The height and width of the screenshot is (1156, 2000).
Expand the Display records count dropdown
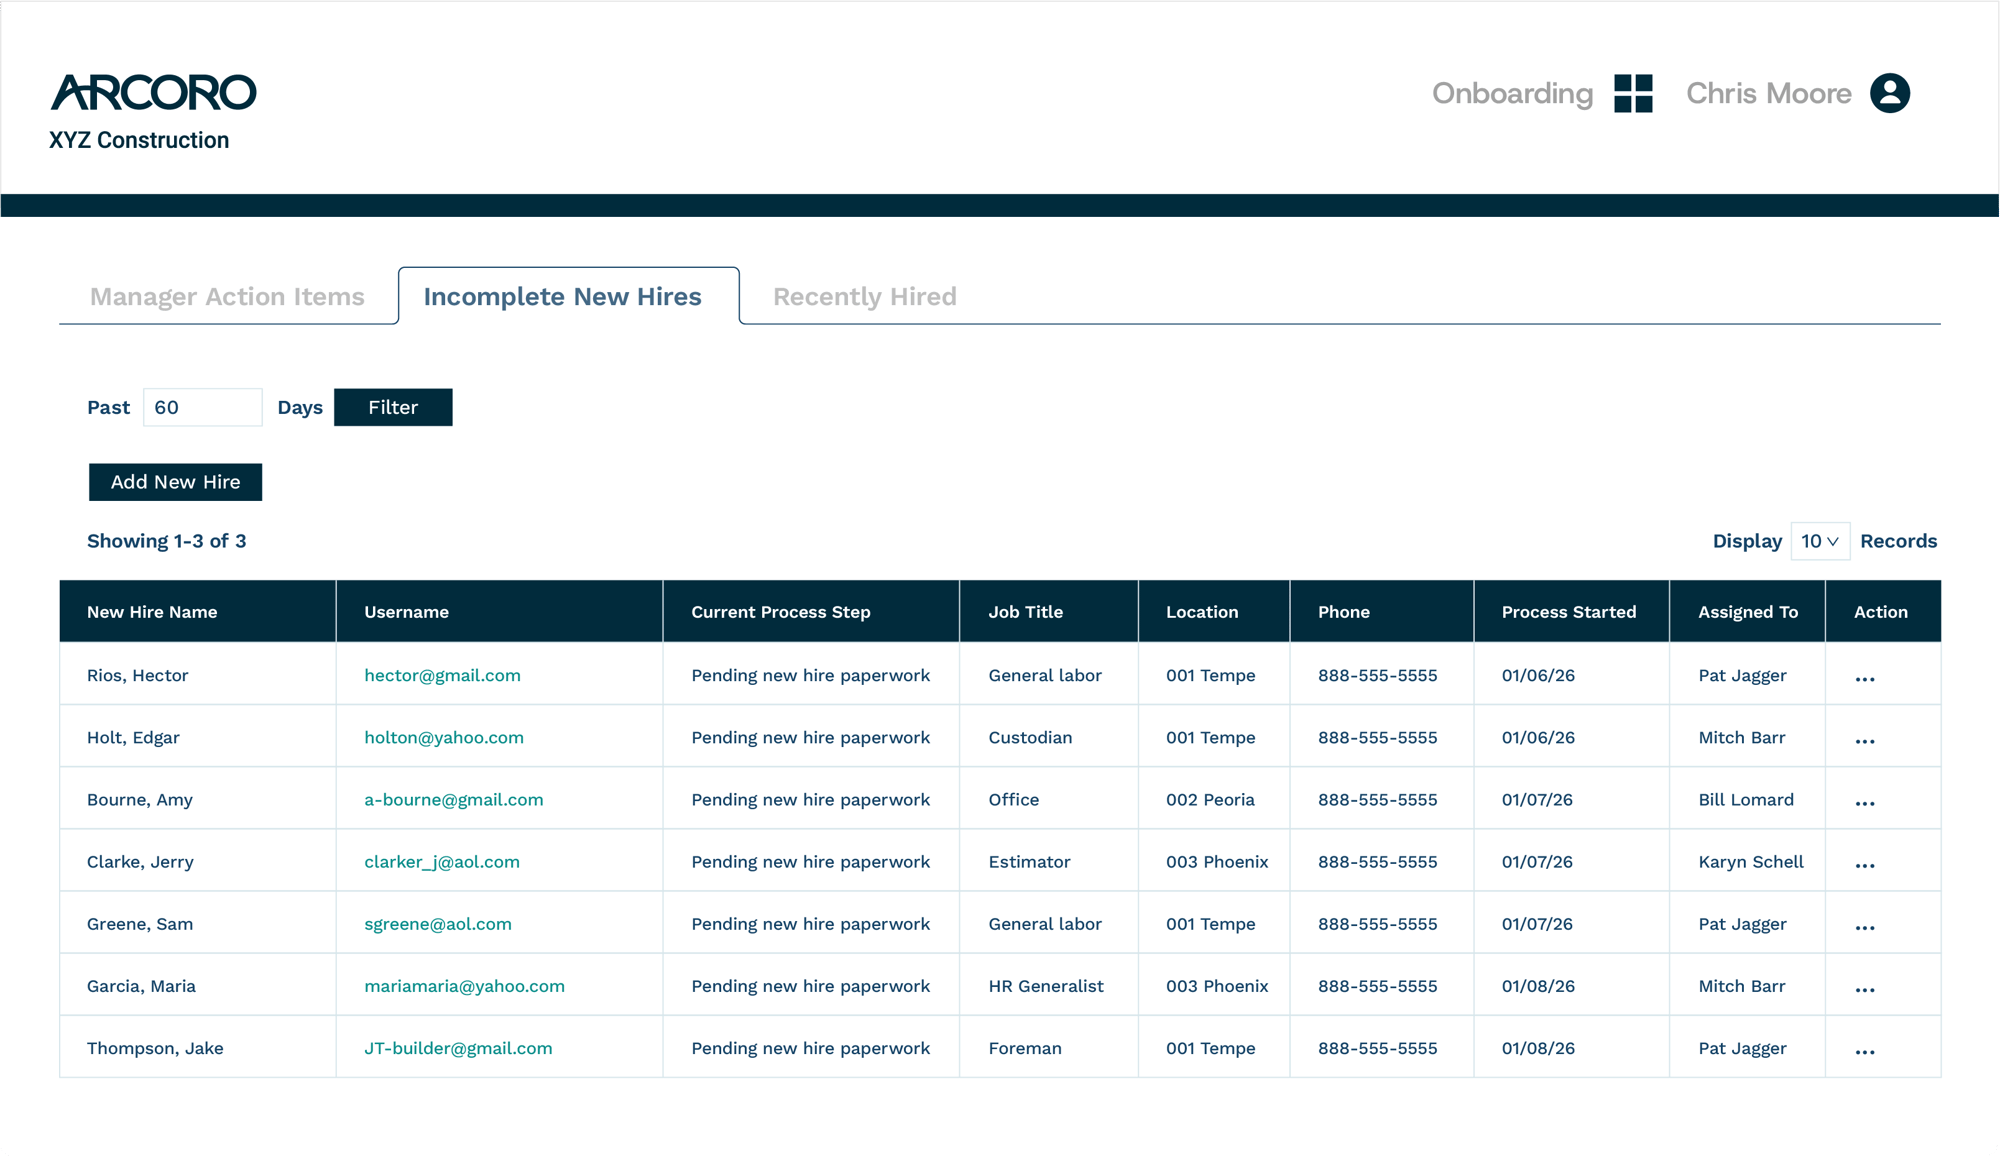pyautogui.click(x=1820, y=541)
